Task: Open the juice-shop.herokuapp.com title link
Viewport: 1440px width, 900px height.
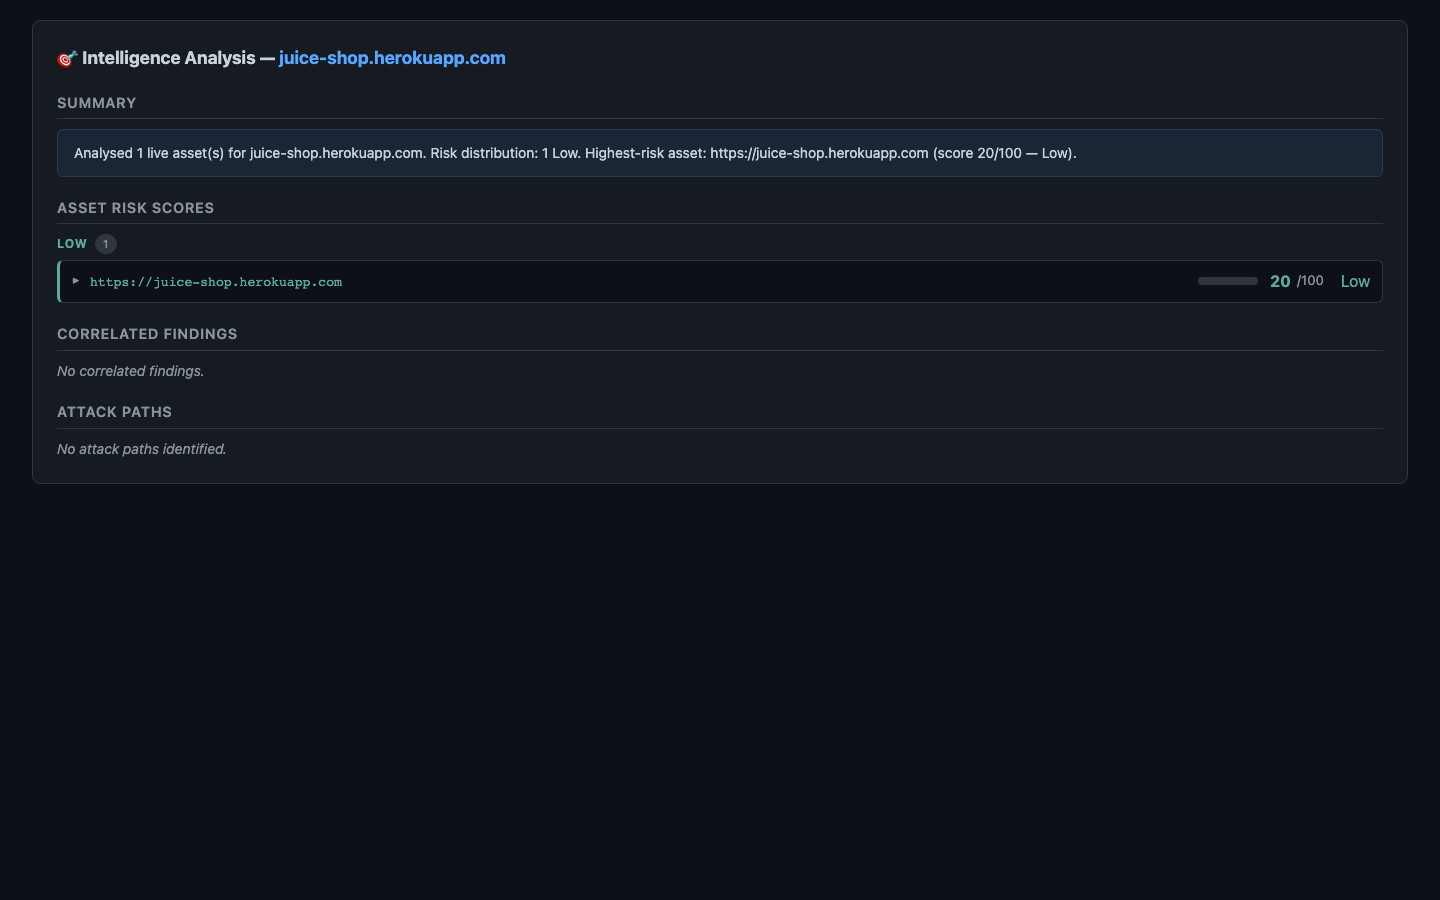Action: point(392,58)
